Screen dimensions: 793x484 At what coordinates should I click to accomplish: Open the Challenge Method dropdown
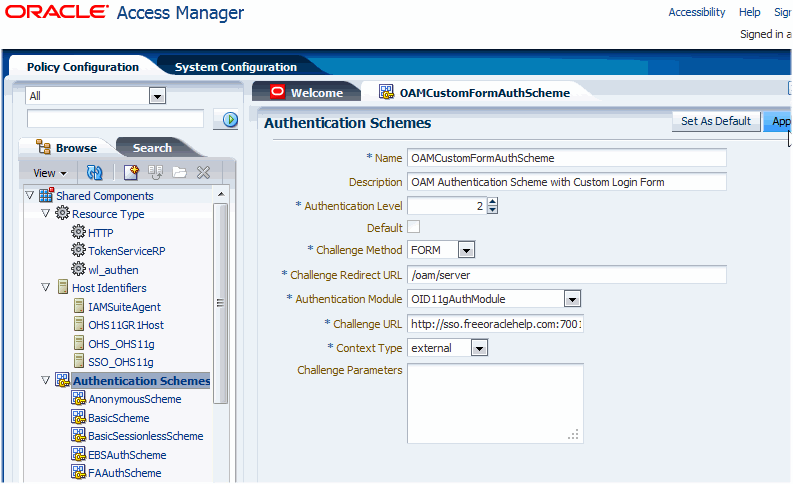[466, 250]
